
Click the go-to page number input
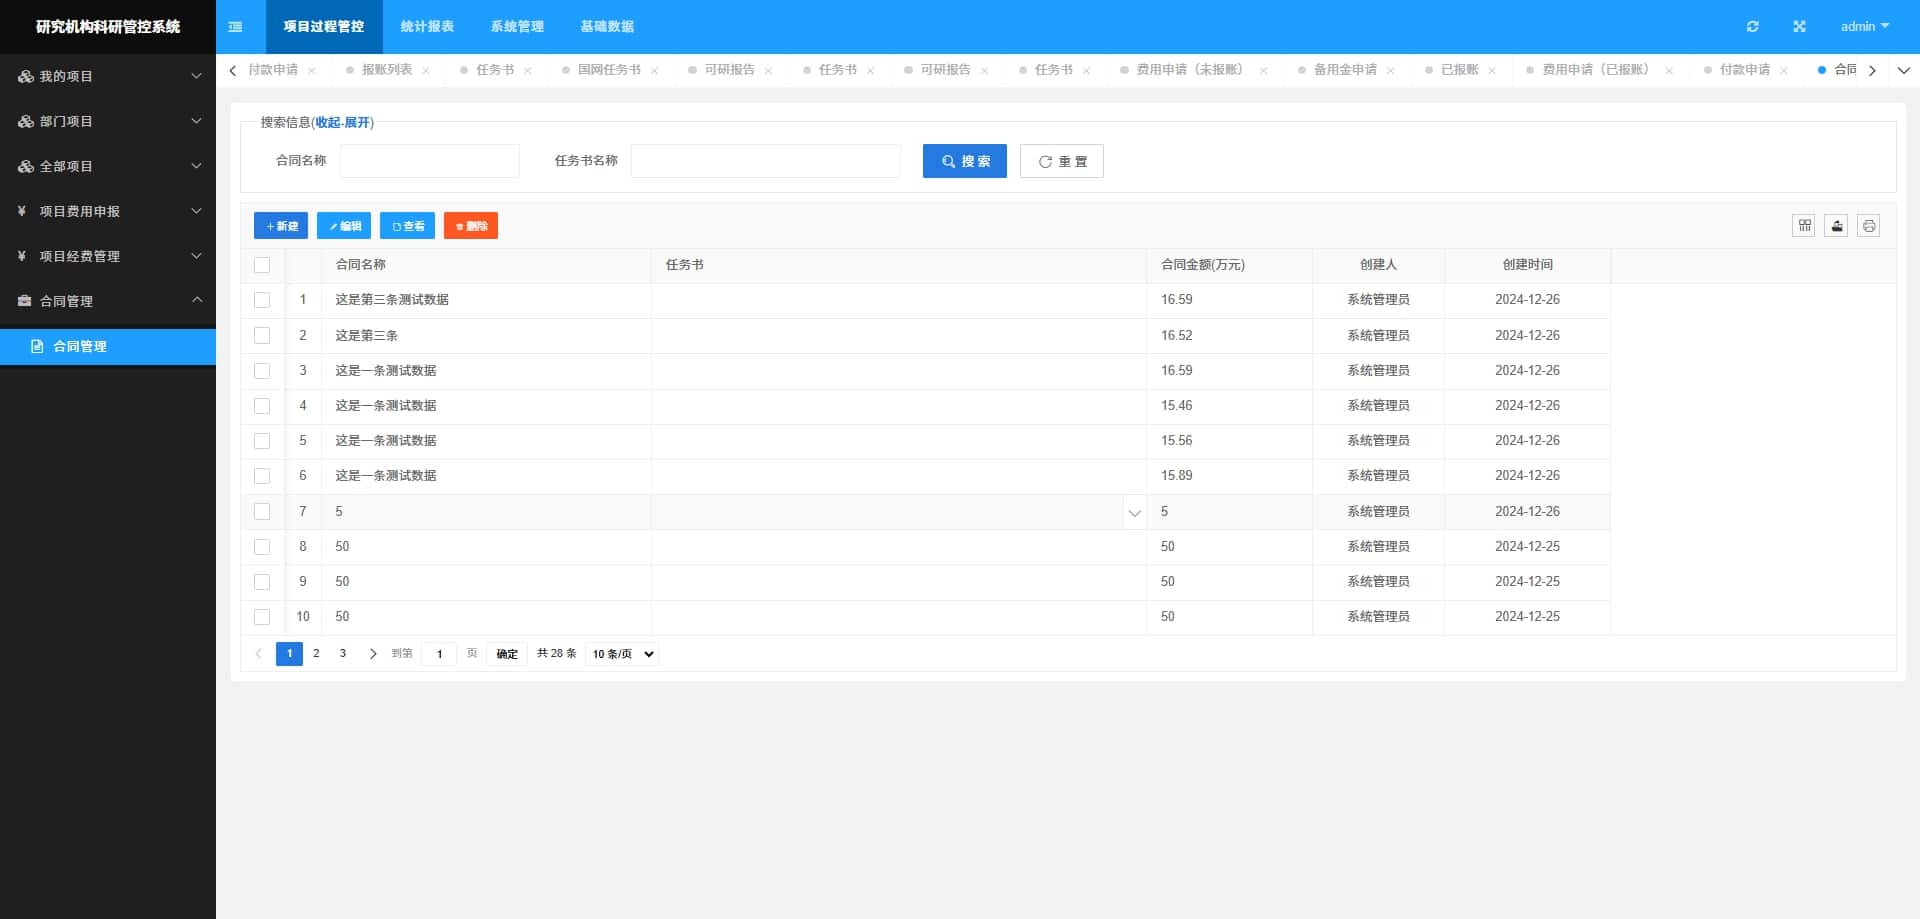[439, 654]
